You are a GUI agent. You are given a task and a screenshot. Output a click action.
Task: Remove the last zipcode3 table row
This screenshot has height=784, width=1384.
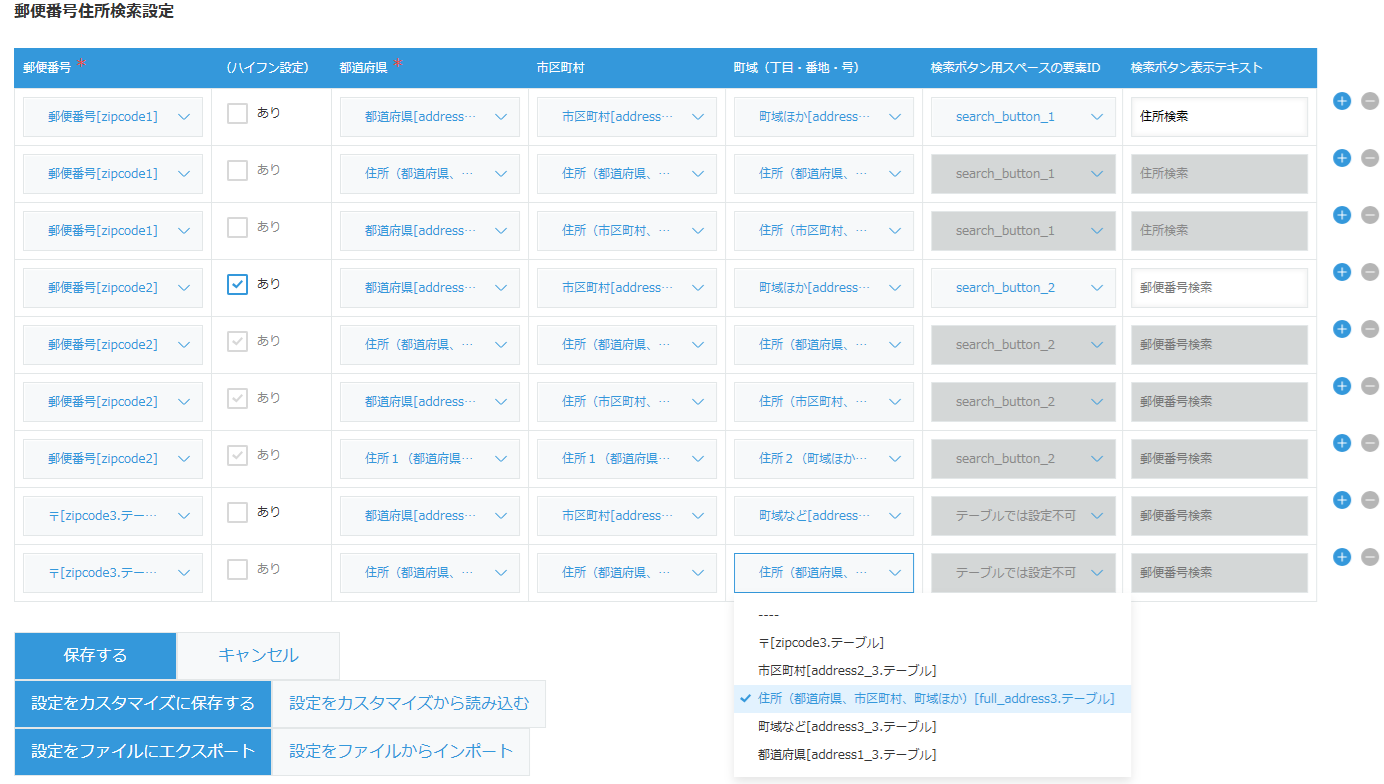point(1371,557)
